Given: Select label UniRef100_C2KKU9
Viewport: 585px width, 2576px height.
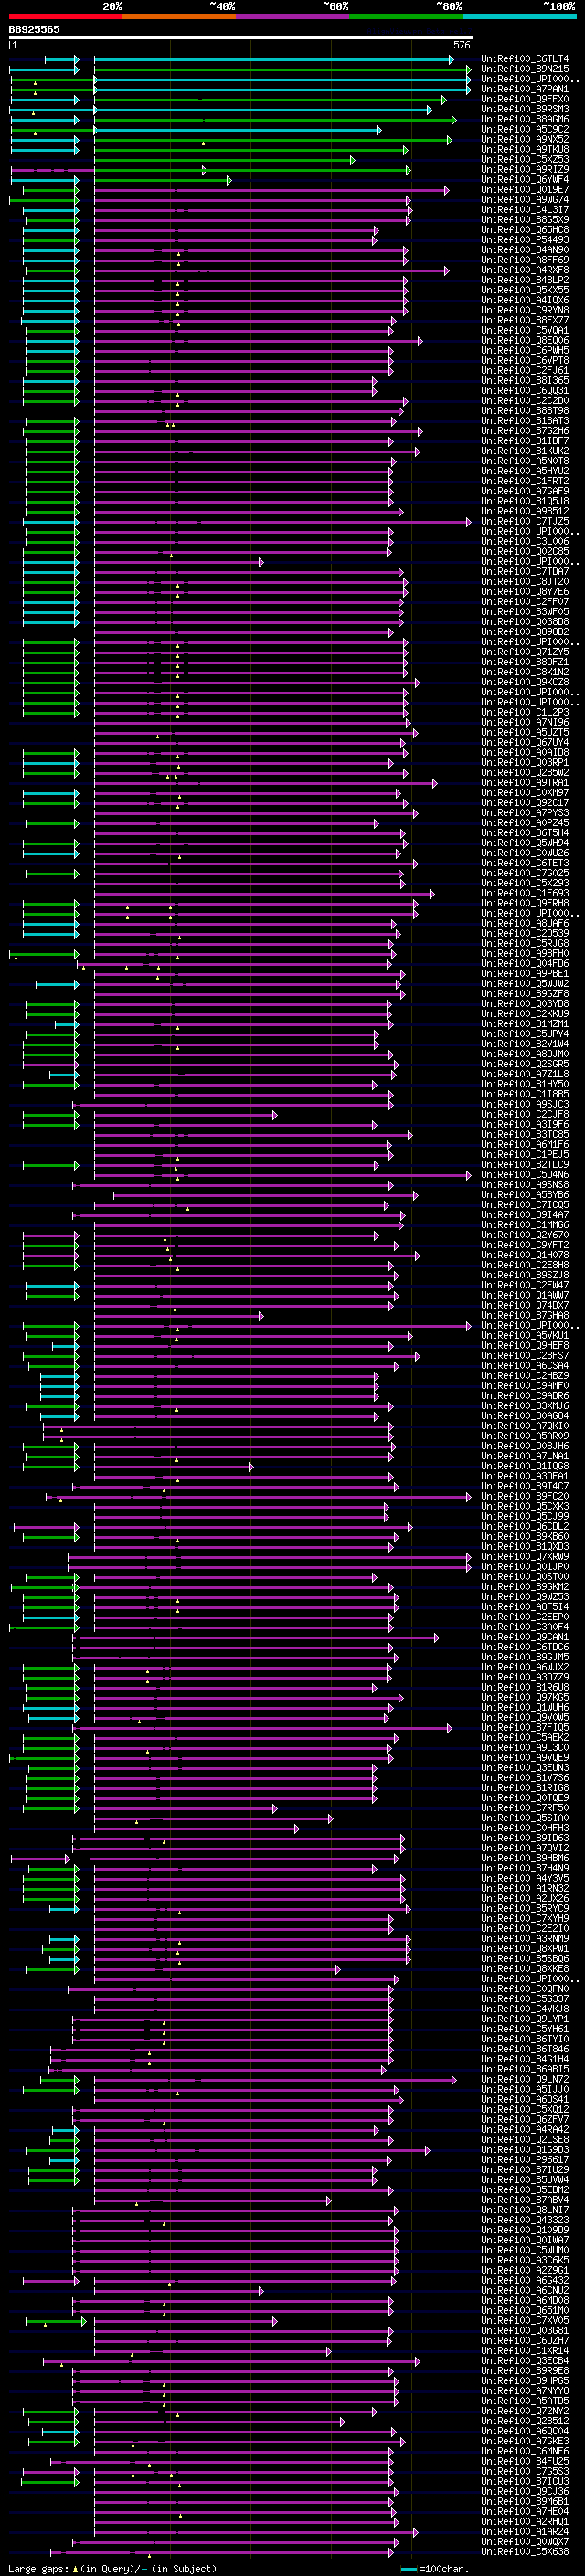Looking at the screenshot, I should (x=525, y=1014).
